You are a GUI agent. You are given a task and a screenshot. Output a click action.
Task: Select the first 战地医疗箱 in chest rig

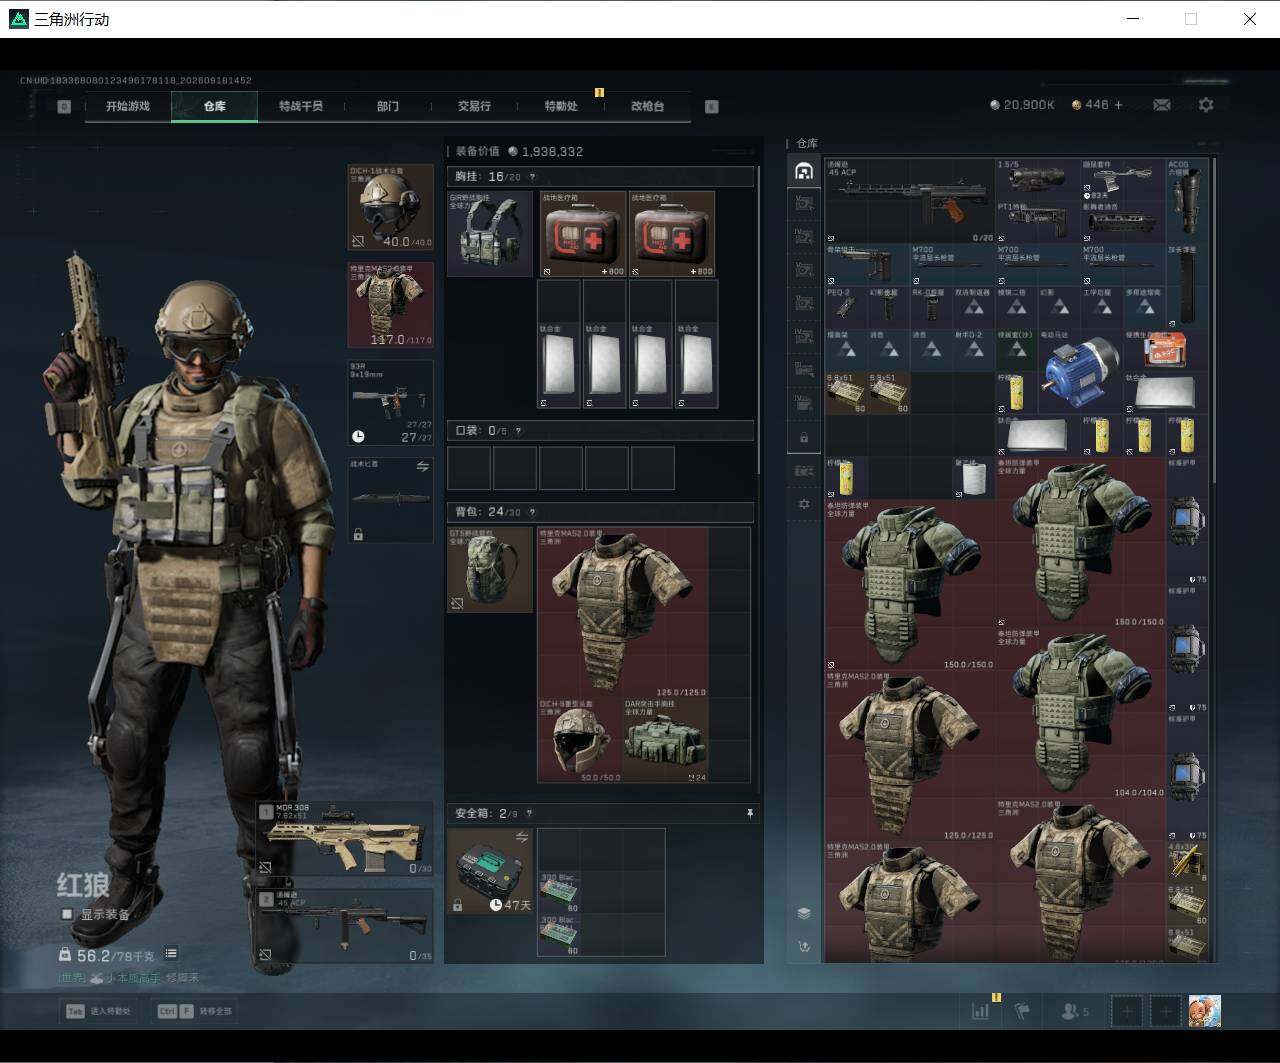click(x=583, y=234)
